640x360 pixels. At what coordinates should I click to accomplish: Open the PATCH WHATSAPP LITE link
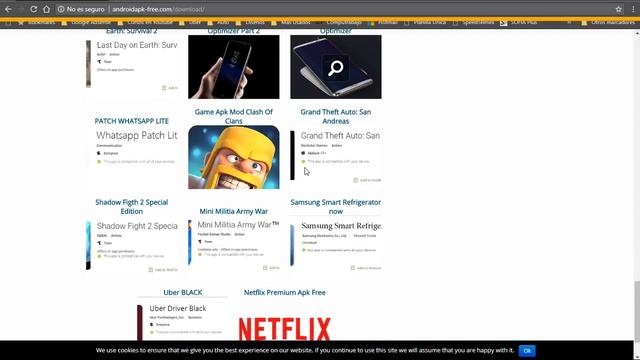click(131, 121)
